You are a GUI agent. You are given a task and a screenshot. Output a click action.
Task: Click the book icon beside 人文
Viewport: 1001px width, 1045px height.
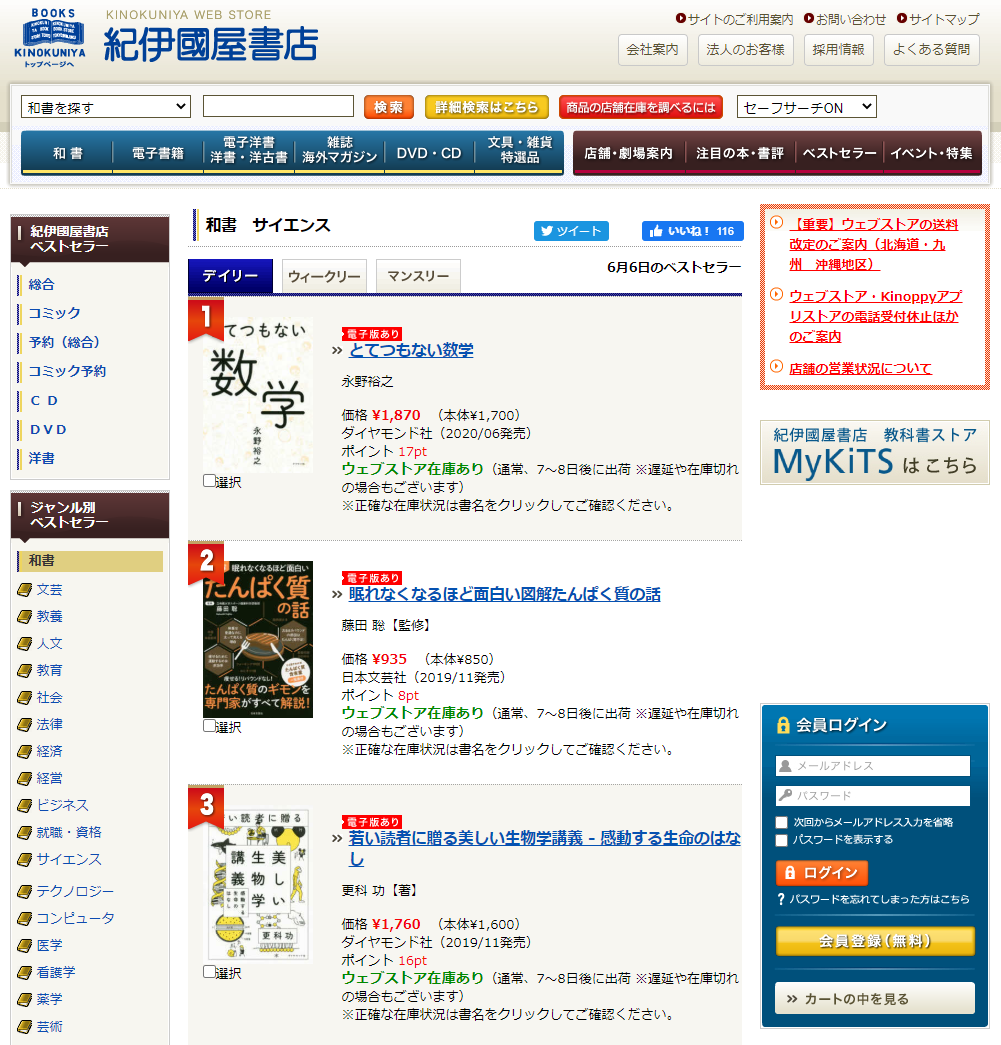[25, 644]
